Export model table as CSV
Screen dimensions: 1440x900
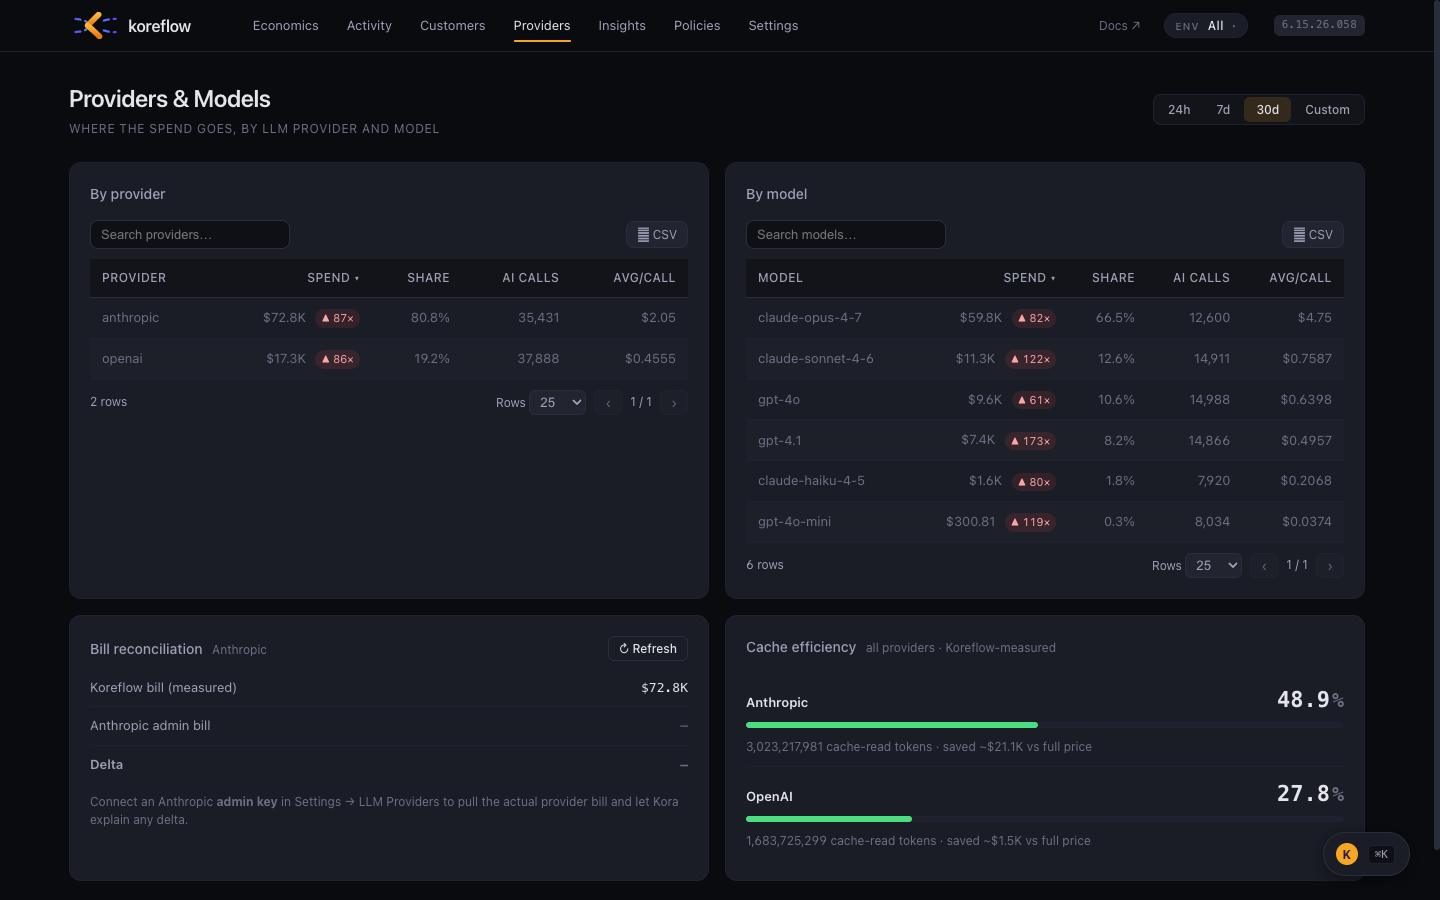pos(1313,235)
